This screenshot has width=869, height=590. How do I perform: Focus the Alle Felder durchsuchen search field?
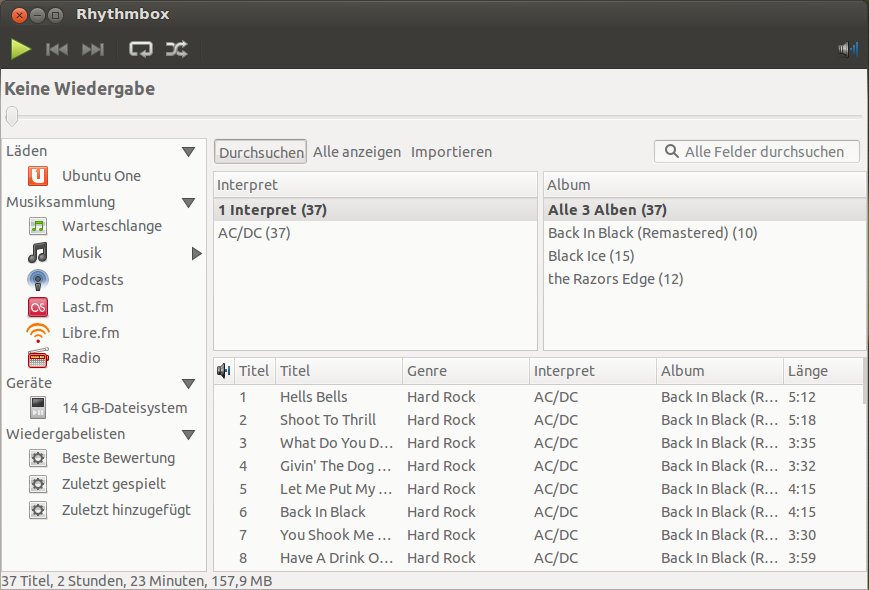(756, 151)
